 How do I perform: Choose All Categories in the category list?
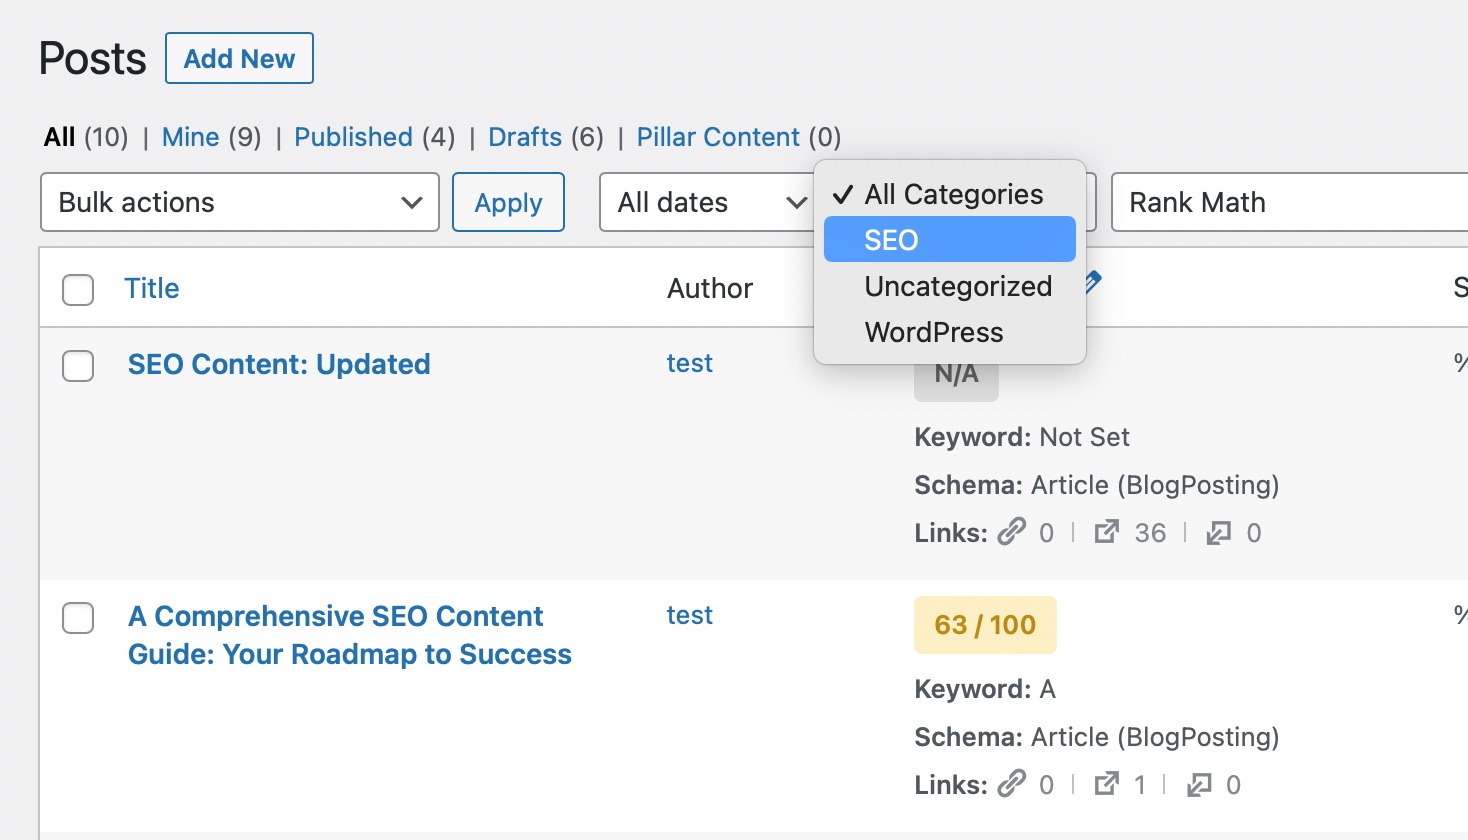(950, 194)
